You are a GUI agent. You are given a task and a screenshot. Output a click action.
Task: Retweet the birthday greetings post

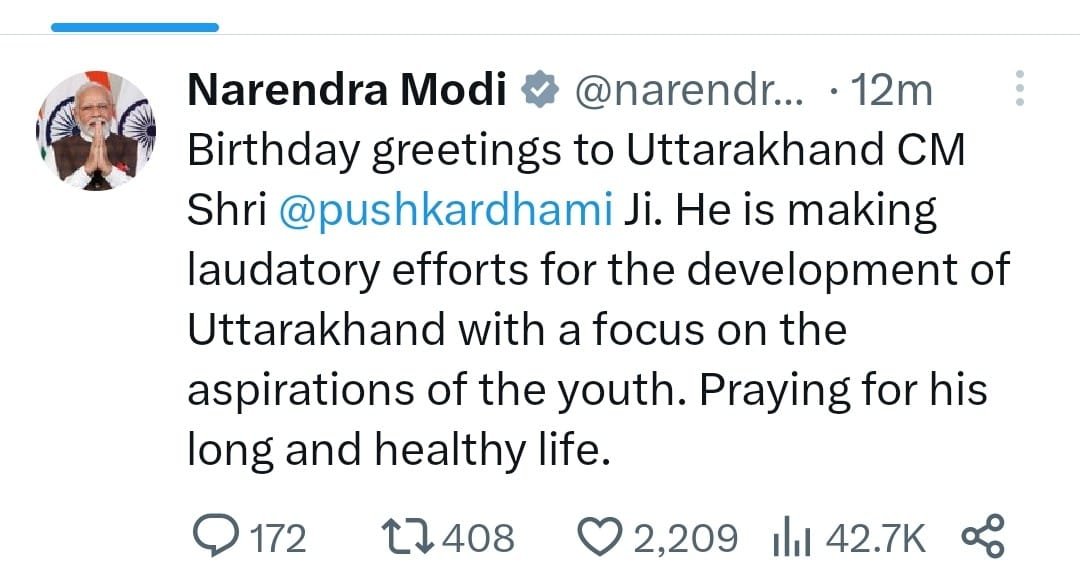(406, 538)
